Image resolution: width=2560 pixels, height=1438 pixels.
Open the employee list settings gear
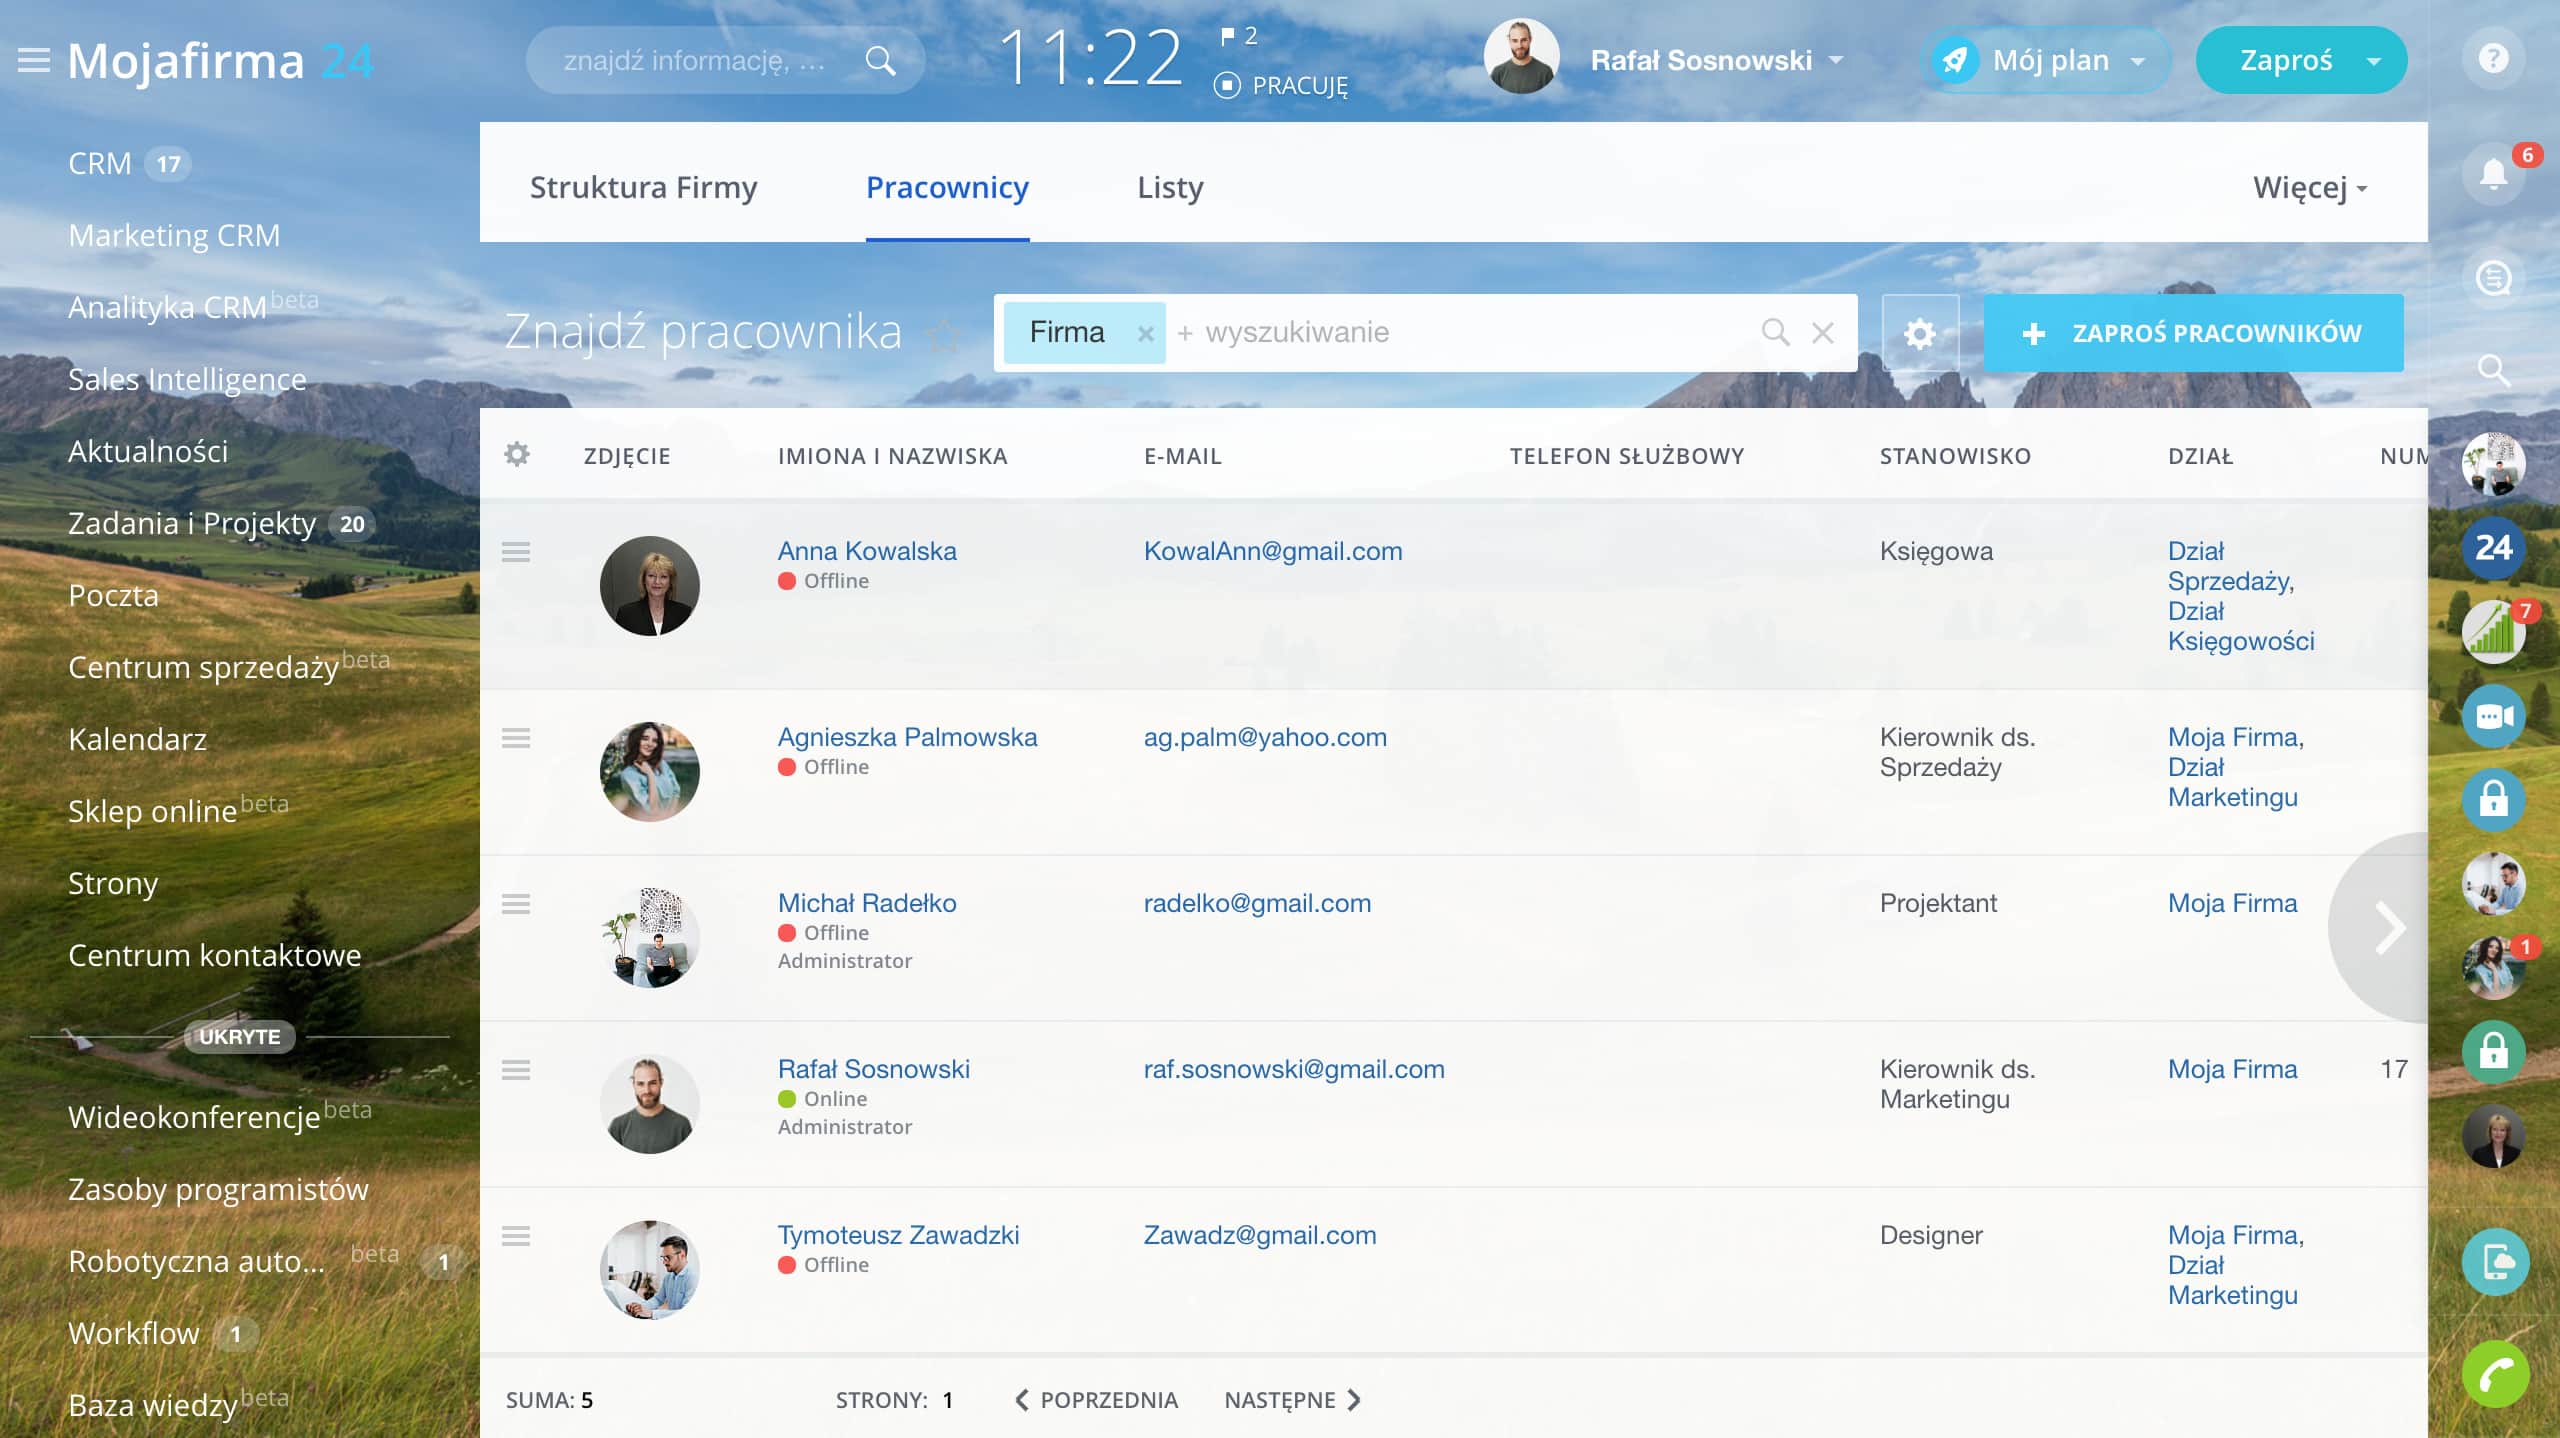pos(1919,333)
